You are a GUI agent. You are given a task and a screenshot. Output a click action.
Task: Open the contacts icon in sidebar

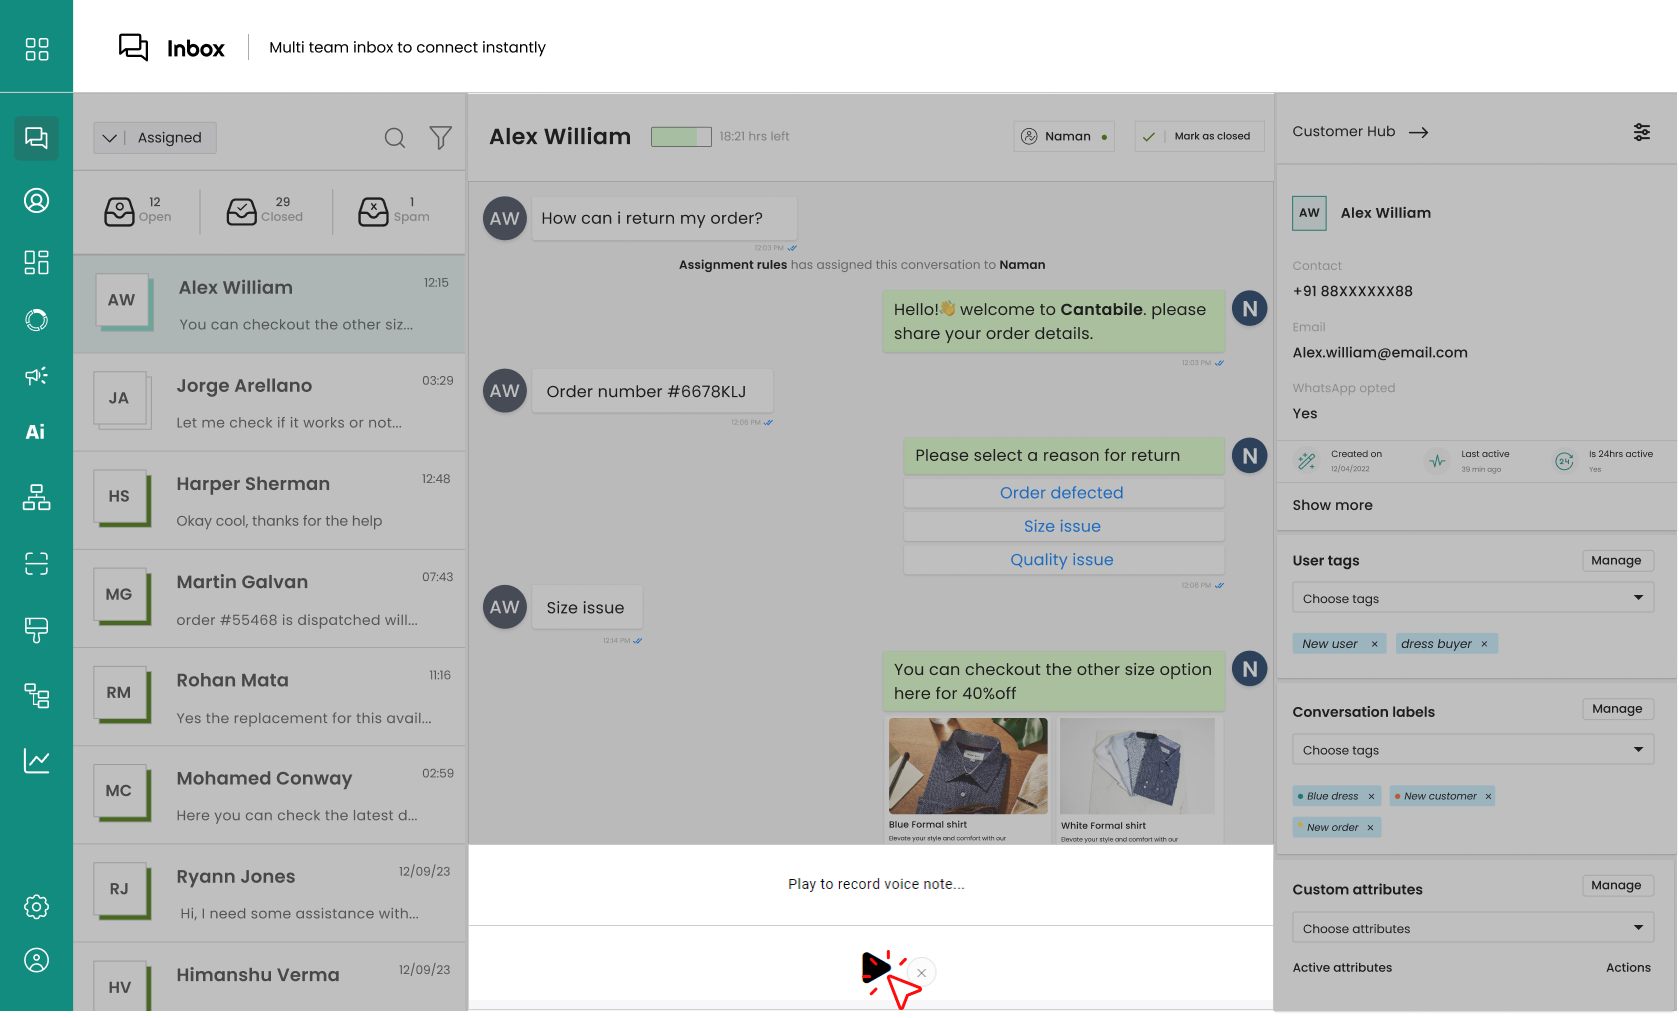pos(36,201)
